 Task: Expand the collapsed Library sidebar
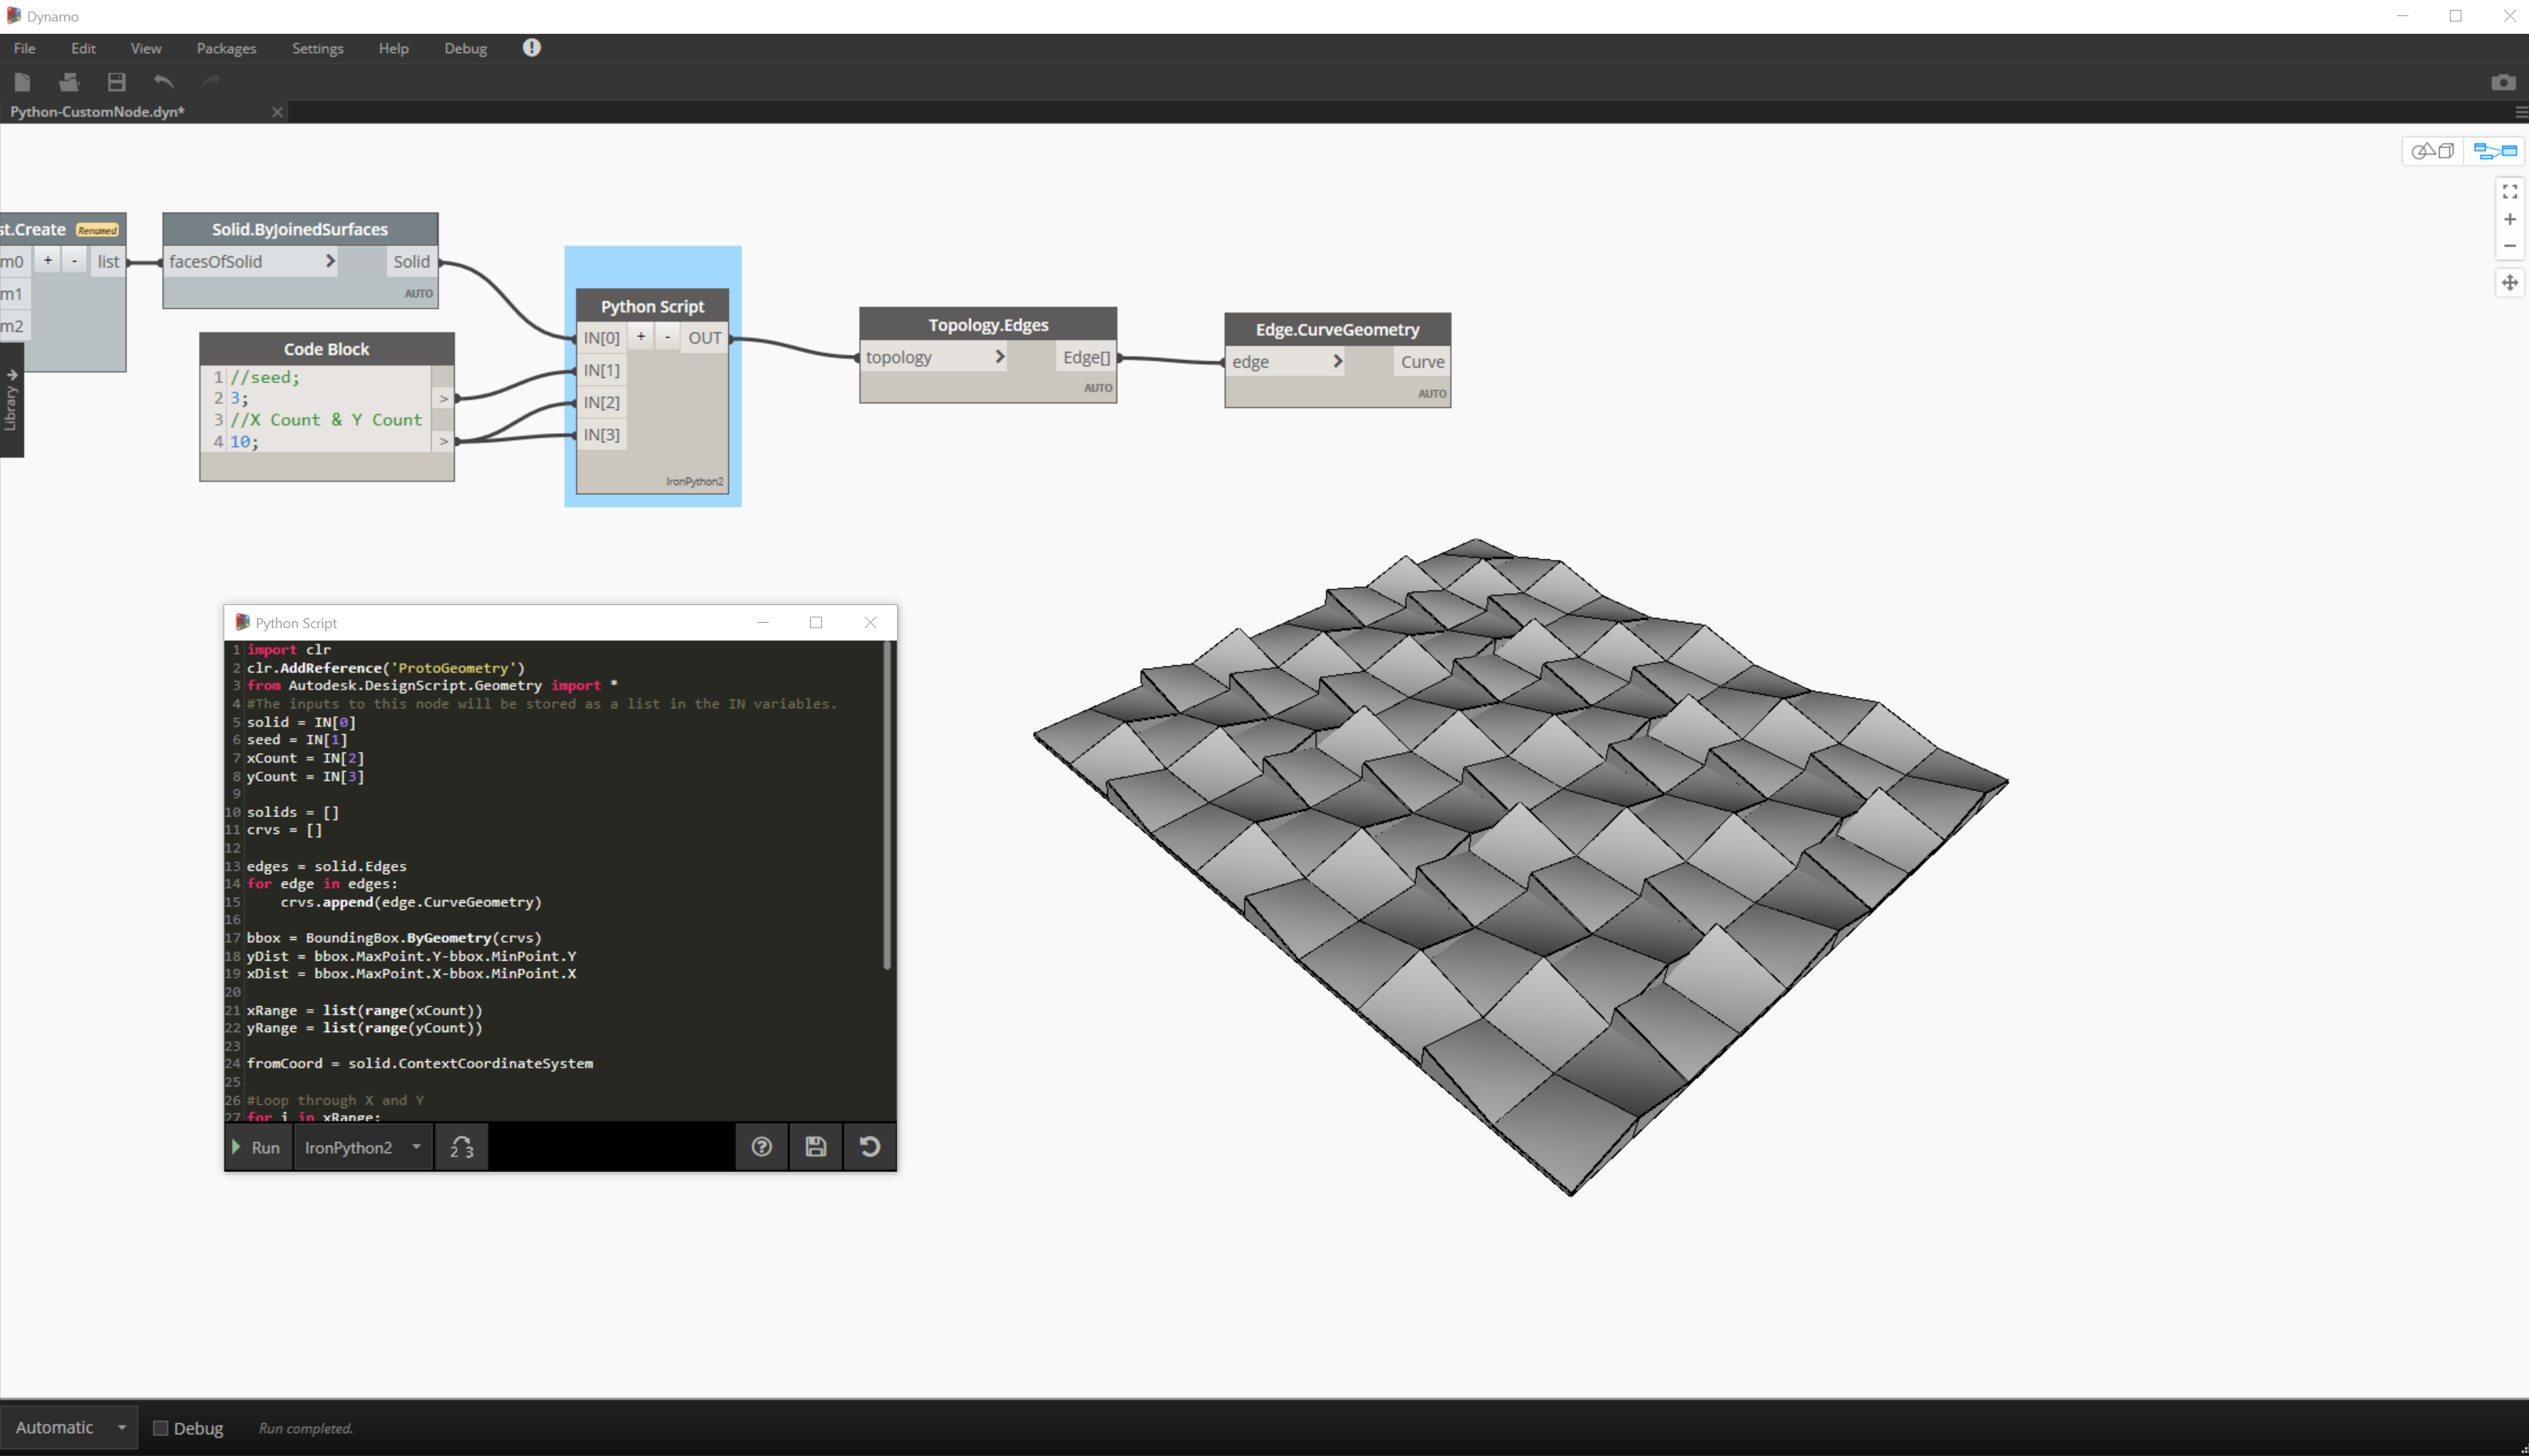(x=11, y=400)
